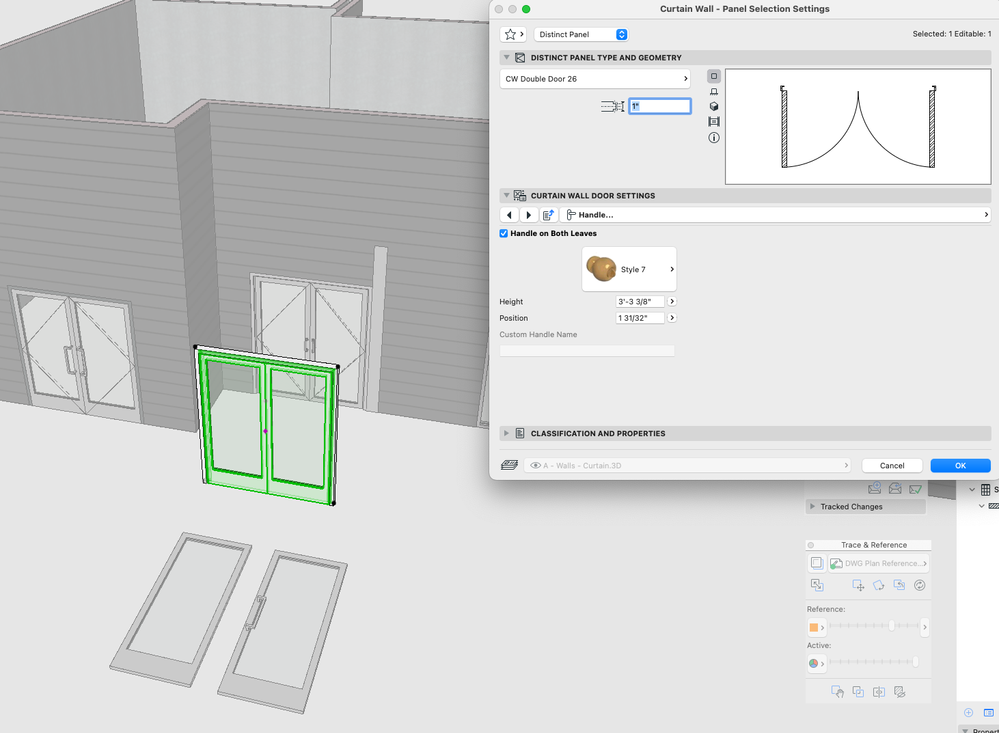Image resolution: width=999 pixels, height=733 pixels.
Task: Go to previous door settings page
Action: tap(510, 215)
